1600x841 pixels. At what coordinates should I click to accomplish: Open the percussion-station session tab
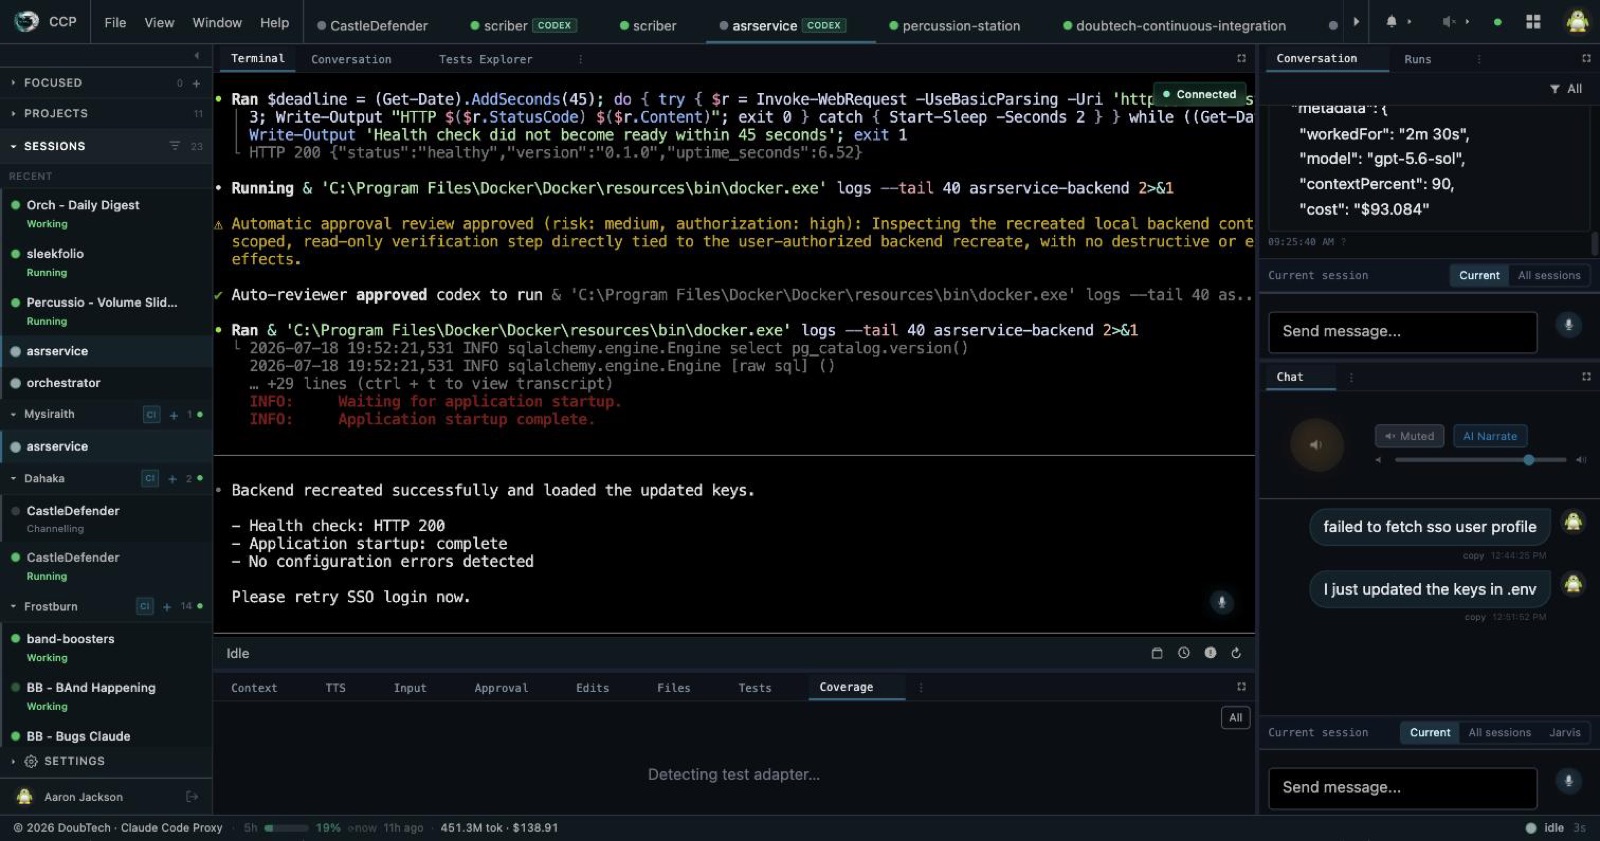pyautogui.click(x=954, y=25)
